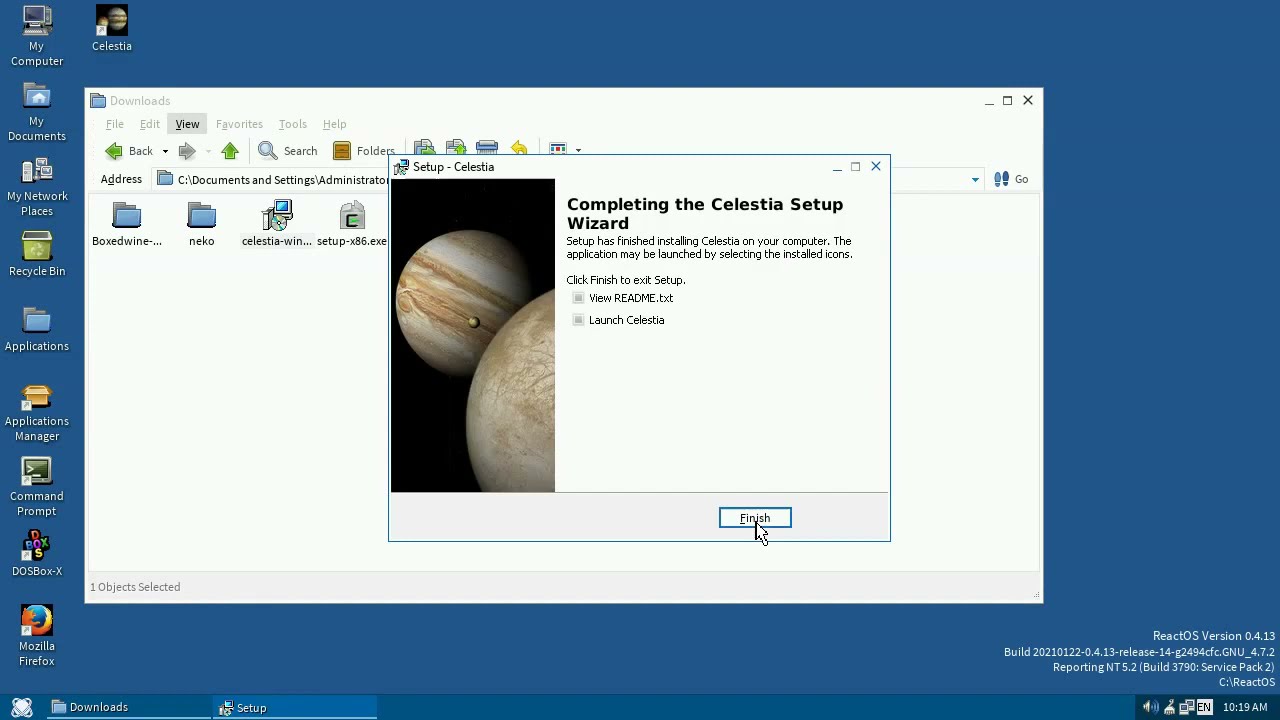This screenshot has height=720, width=1280.
Task: Open the Search pane in Downloads
Action: [x=288, y=151]
